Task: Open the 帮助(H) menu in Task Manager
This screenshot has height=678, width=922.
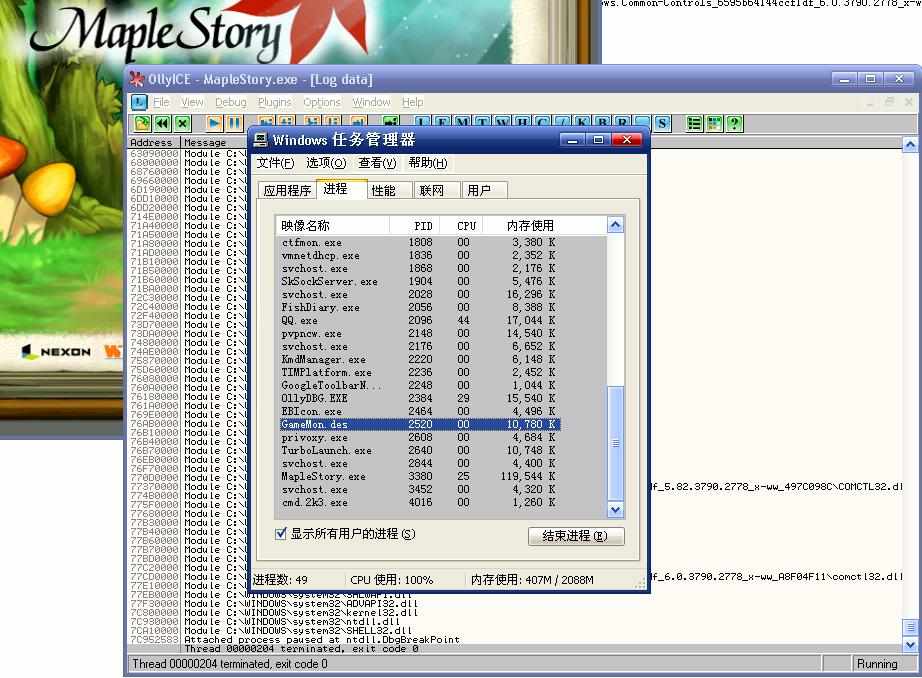Action: pyautogui.click(x=428, y=163)
